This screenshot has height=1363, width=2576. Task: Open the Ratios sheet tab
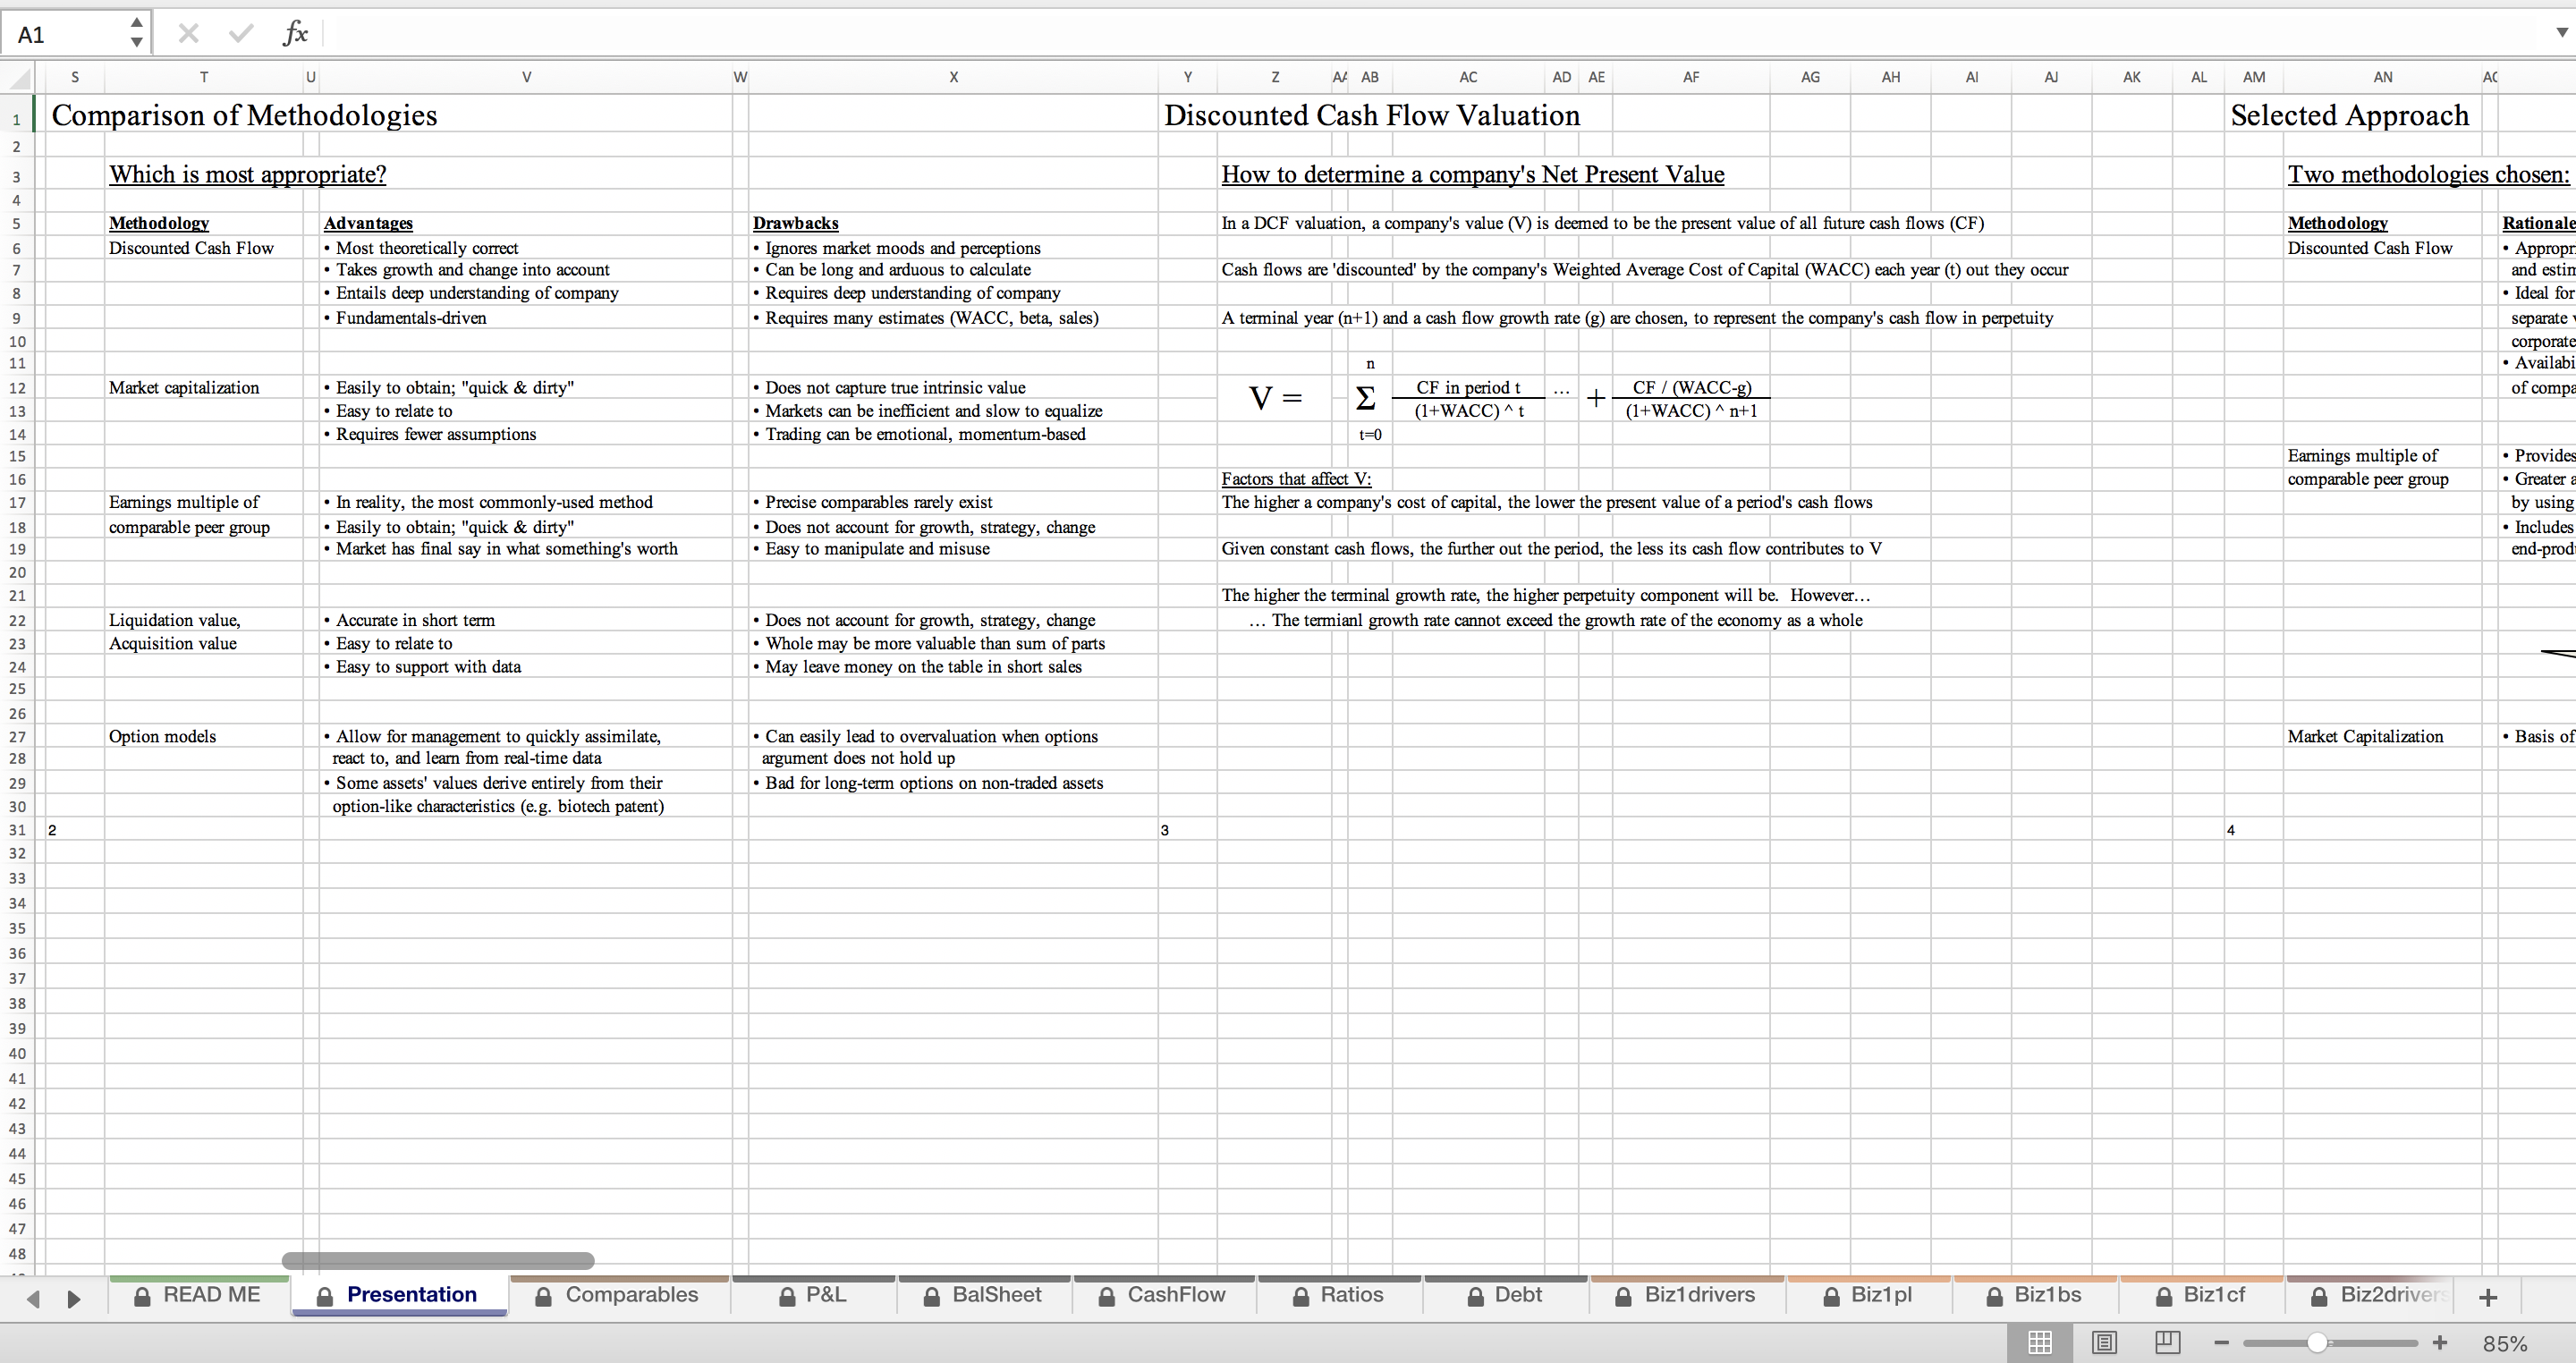1339,1295
